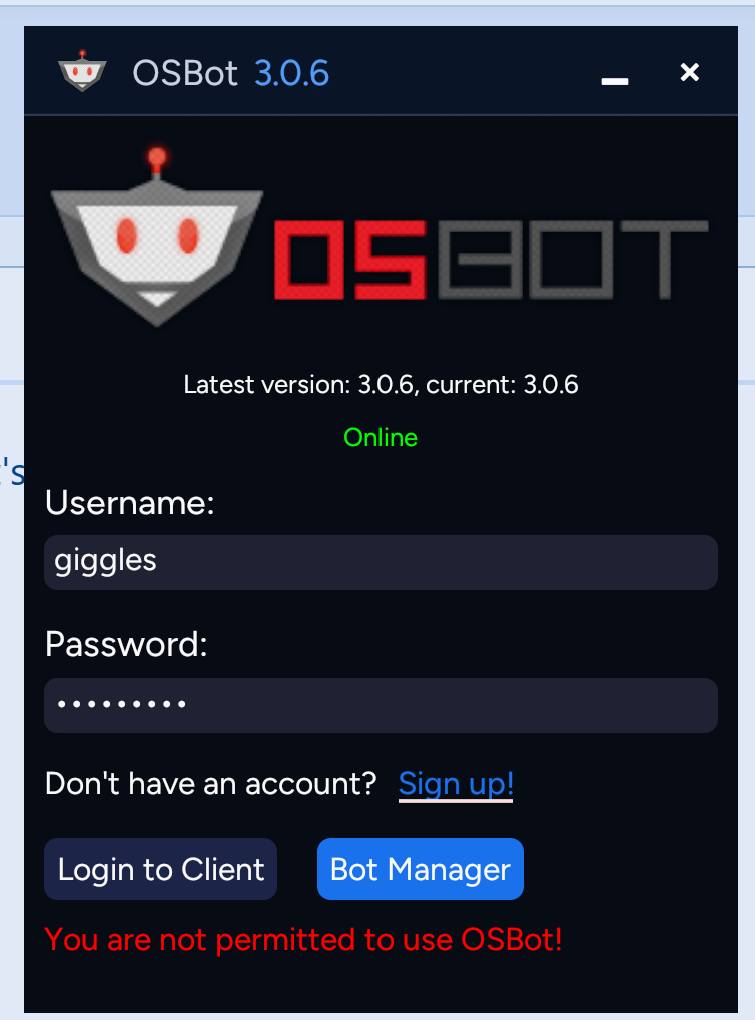Click the Username: label
The width and height of the screenshot is (755, 1020).
coord(129,503)
